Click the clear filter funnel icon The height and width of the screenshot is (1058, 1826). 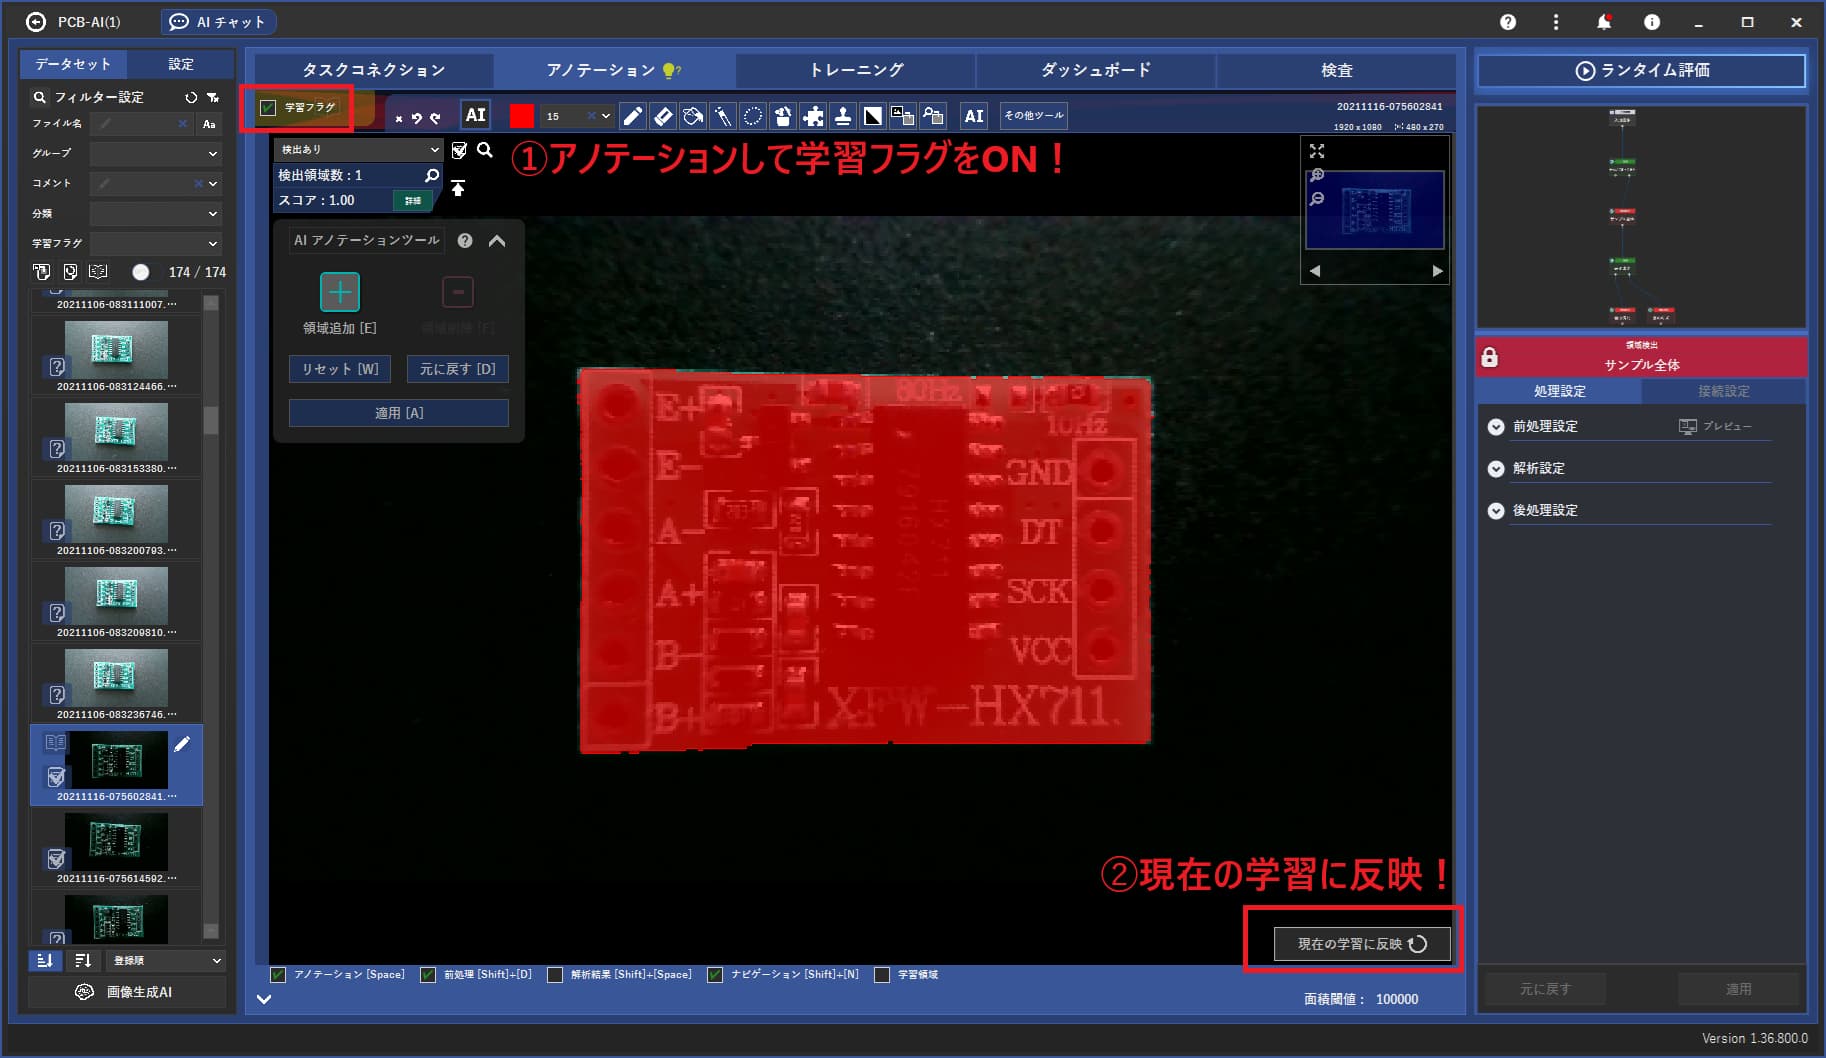tap(213, 97)
